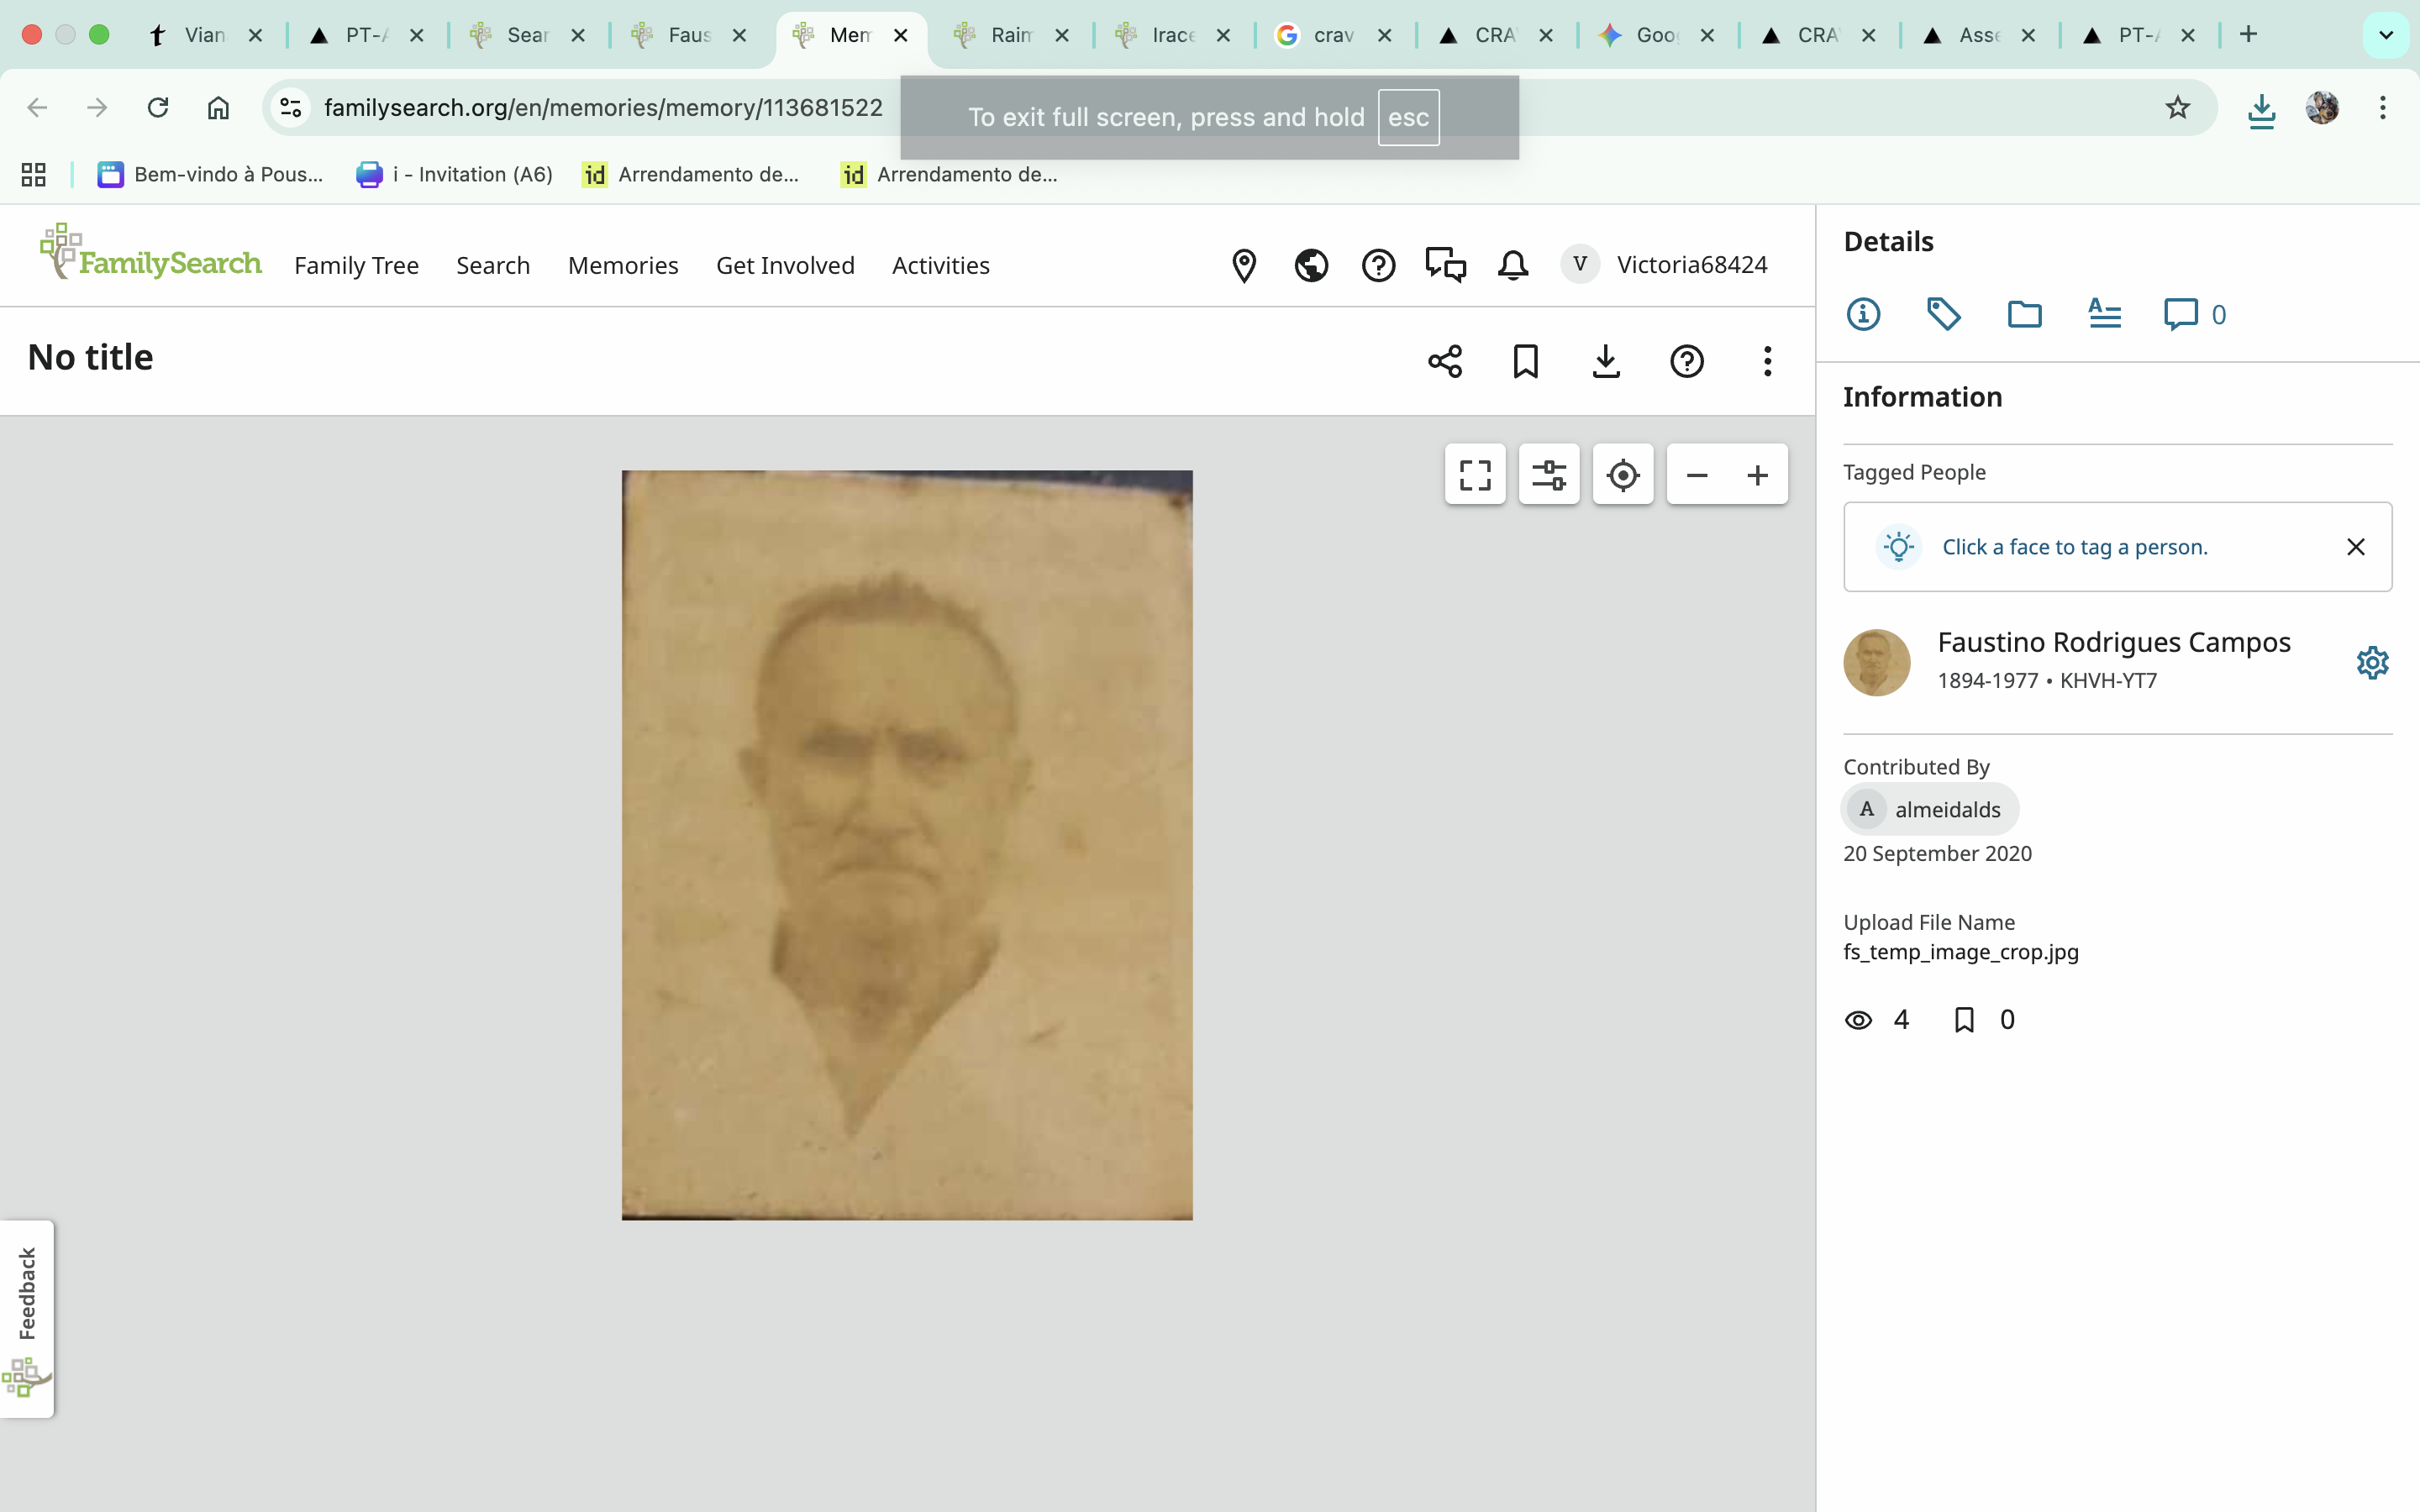Zoom in the photo with plus button

coord(1757,475)
